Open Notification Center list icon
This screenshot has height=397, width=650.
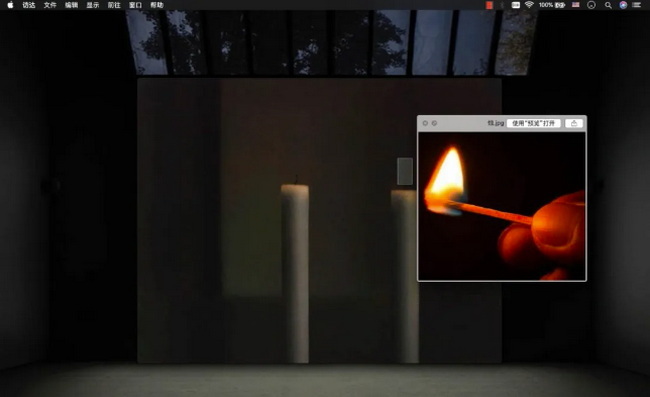(x=637, y=5)
